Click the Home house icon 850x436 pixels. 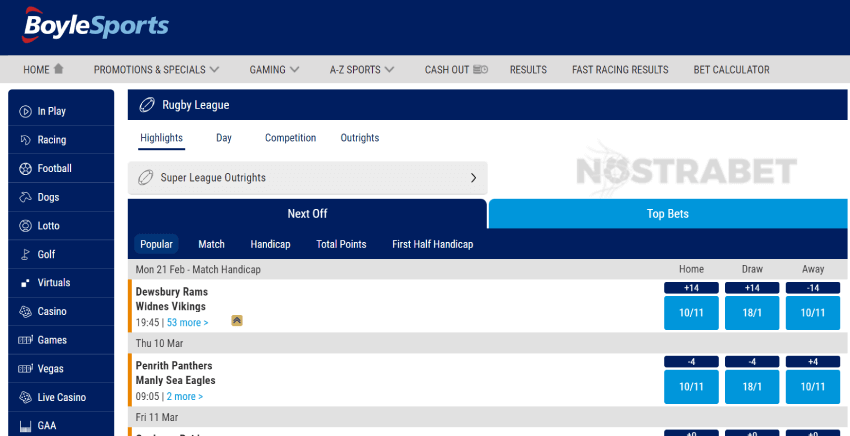pyautogui.click(x=59, y=69)
